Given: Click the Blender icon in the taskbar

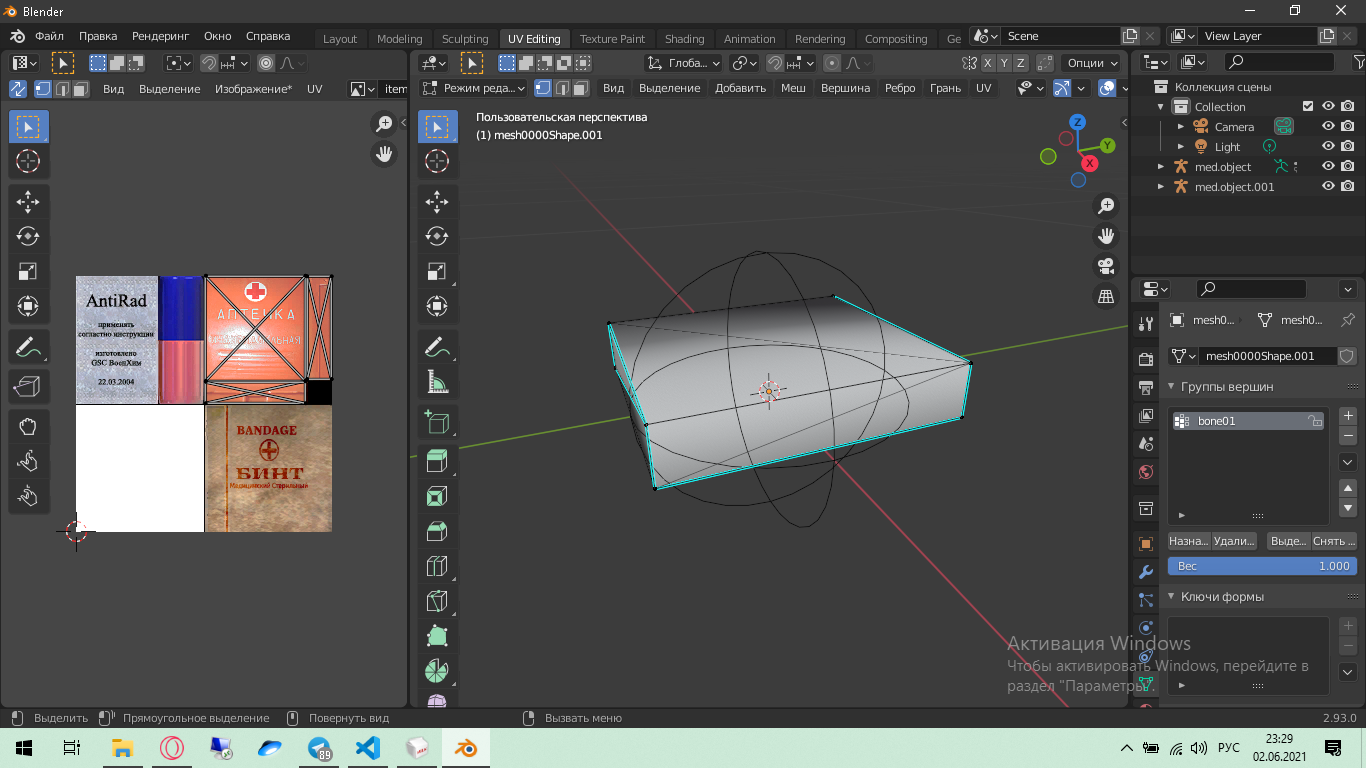Looking at the screenshot, I should coord(465,748).
